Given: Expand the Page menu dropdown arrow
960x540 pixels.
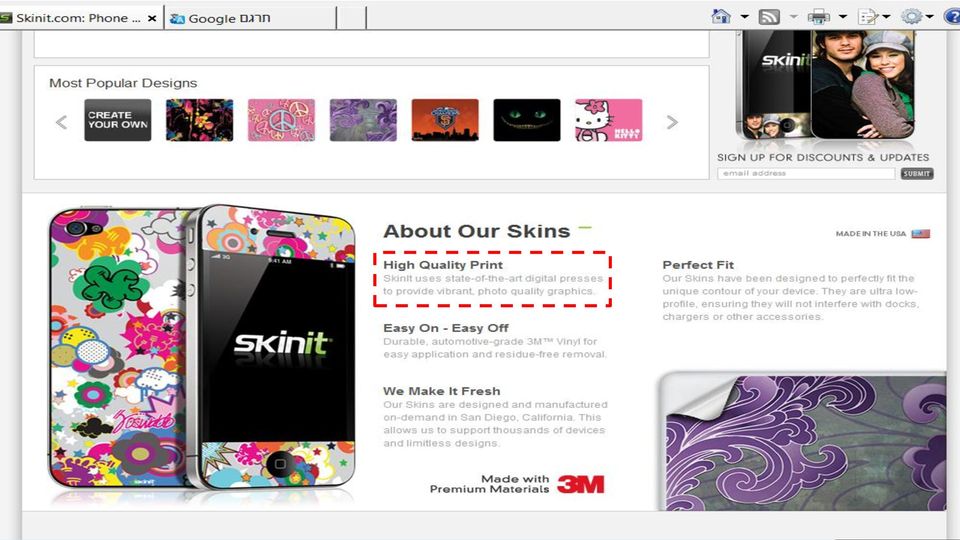Looking at the screenshot, I should 886,17.
